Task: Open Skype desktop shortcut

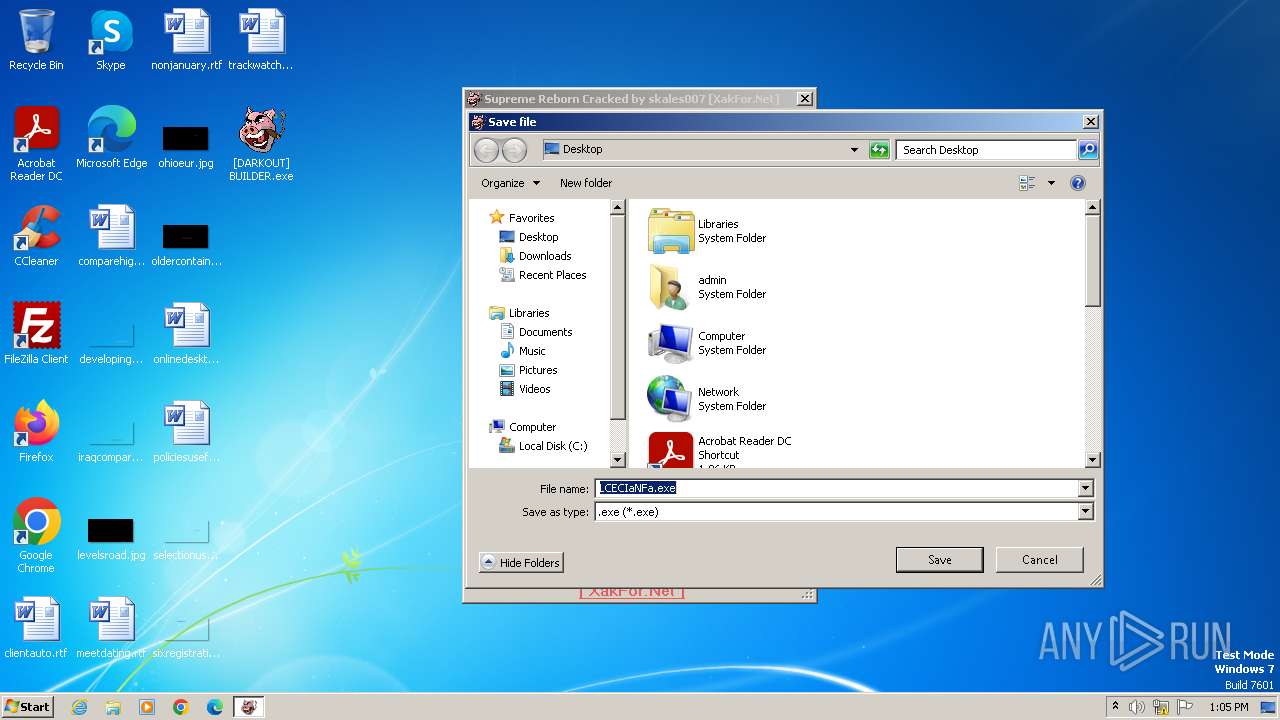Action: coord(110,40)
